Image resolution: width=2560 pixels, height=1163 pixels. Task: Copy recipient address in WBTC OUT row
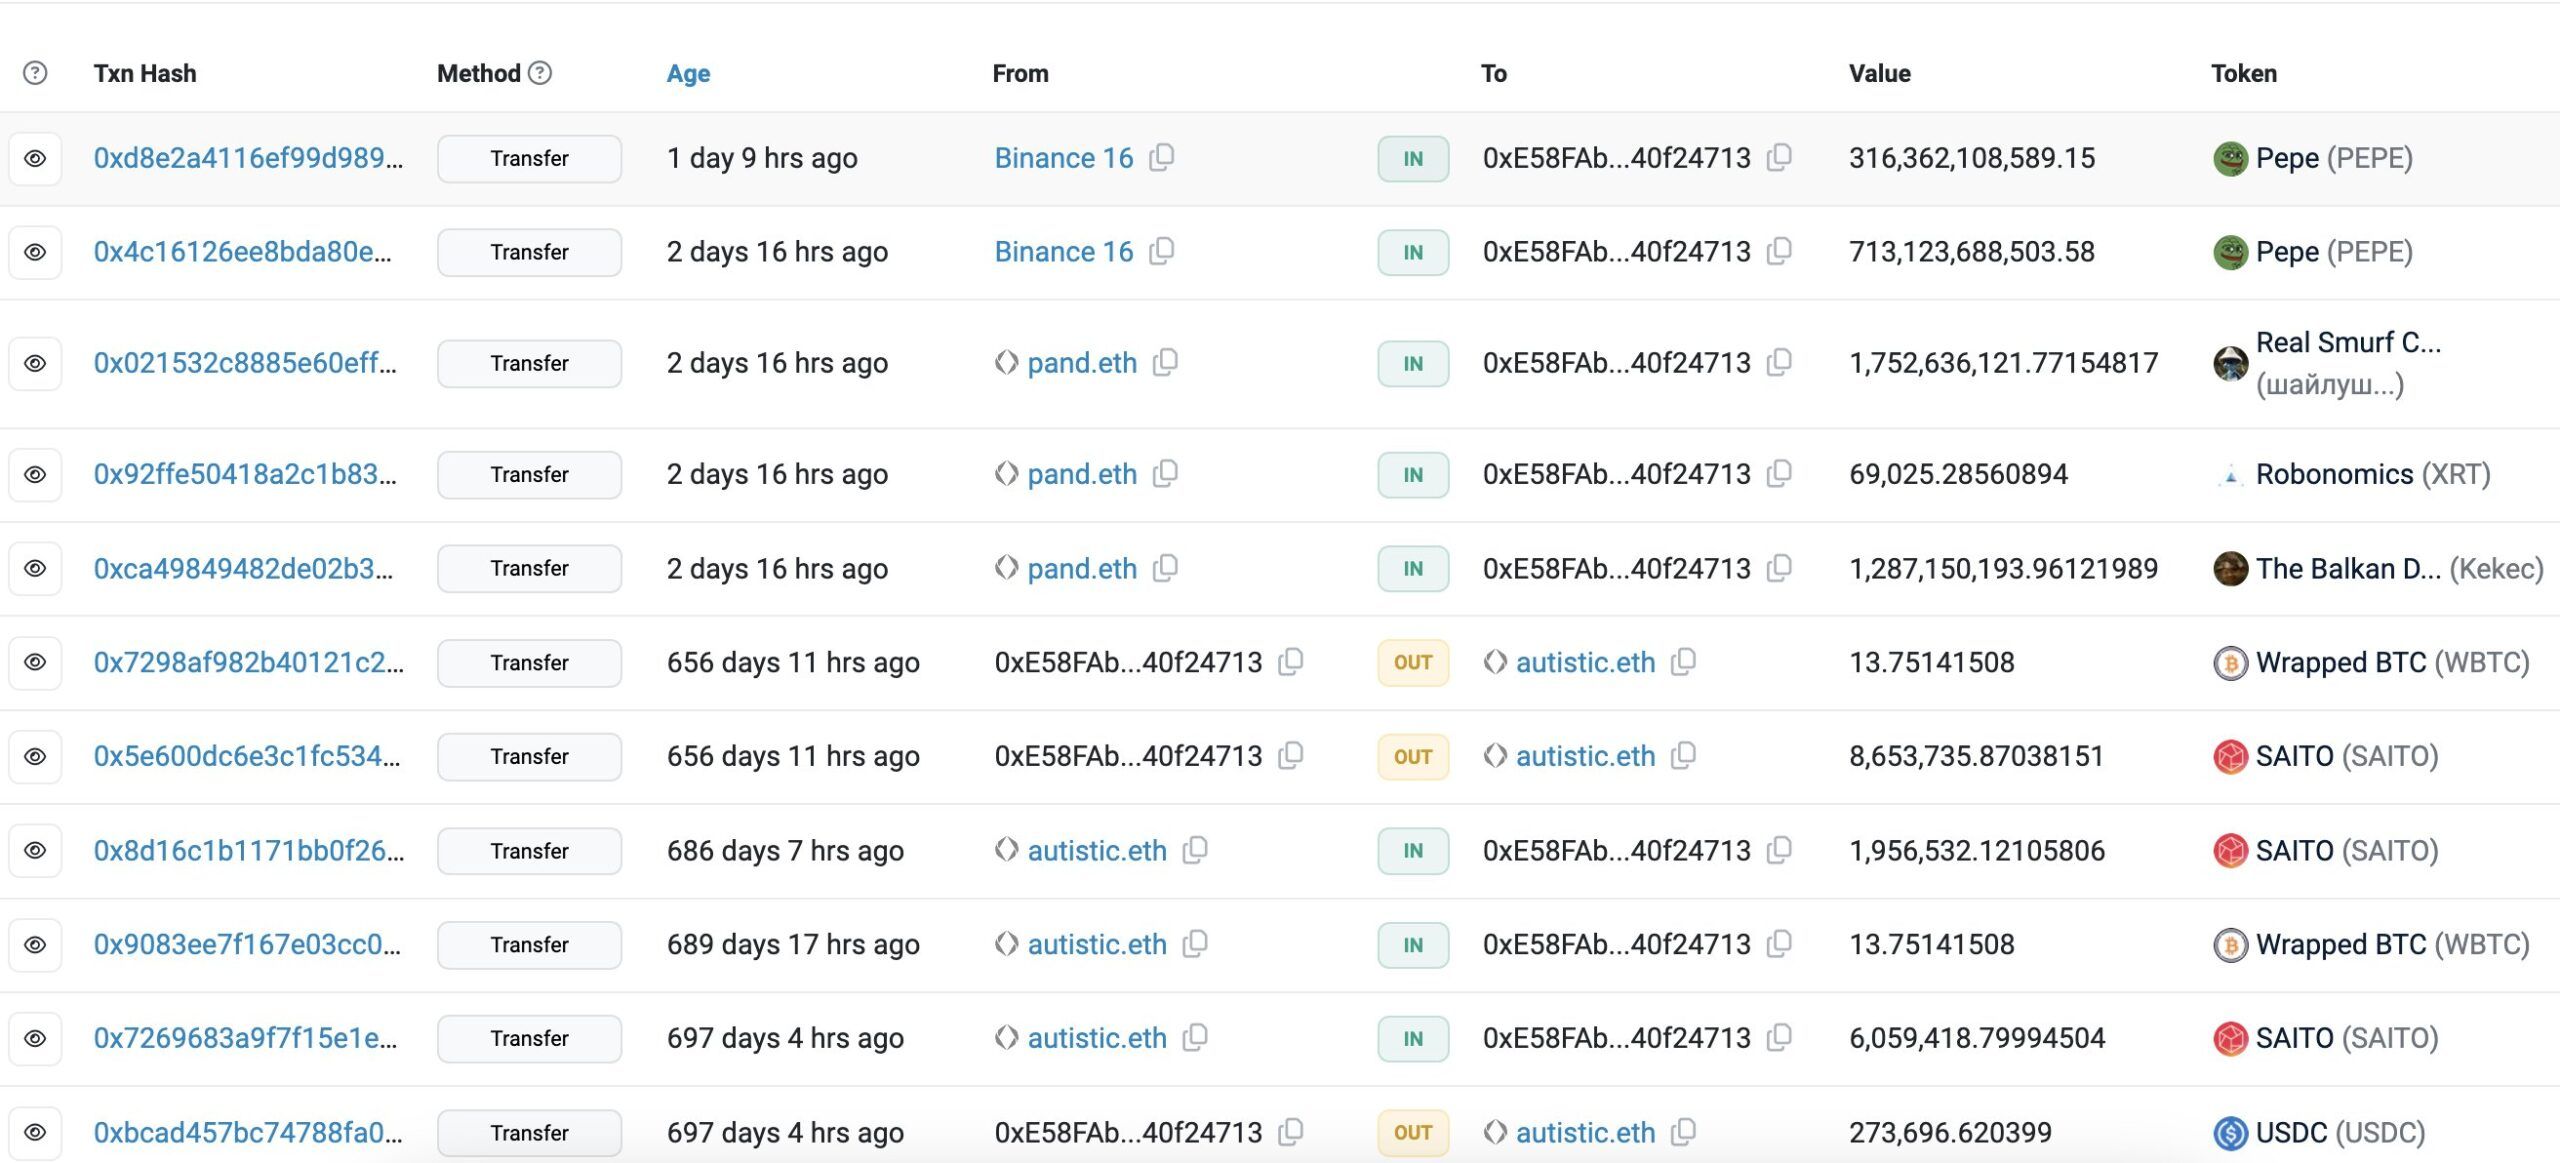tap(1684, 662)
